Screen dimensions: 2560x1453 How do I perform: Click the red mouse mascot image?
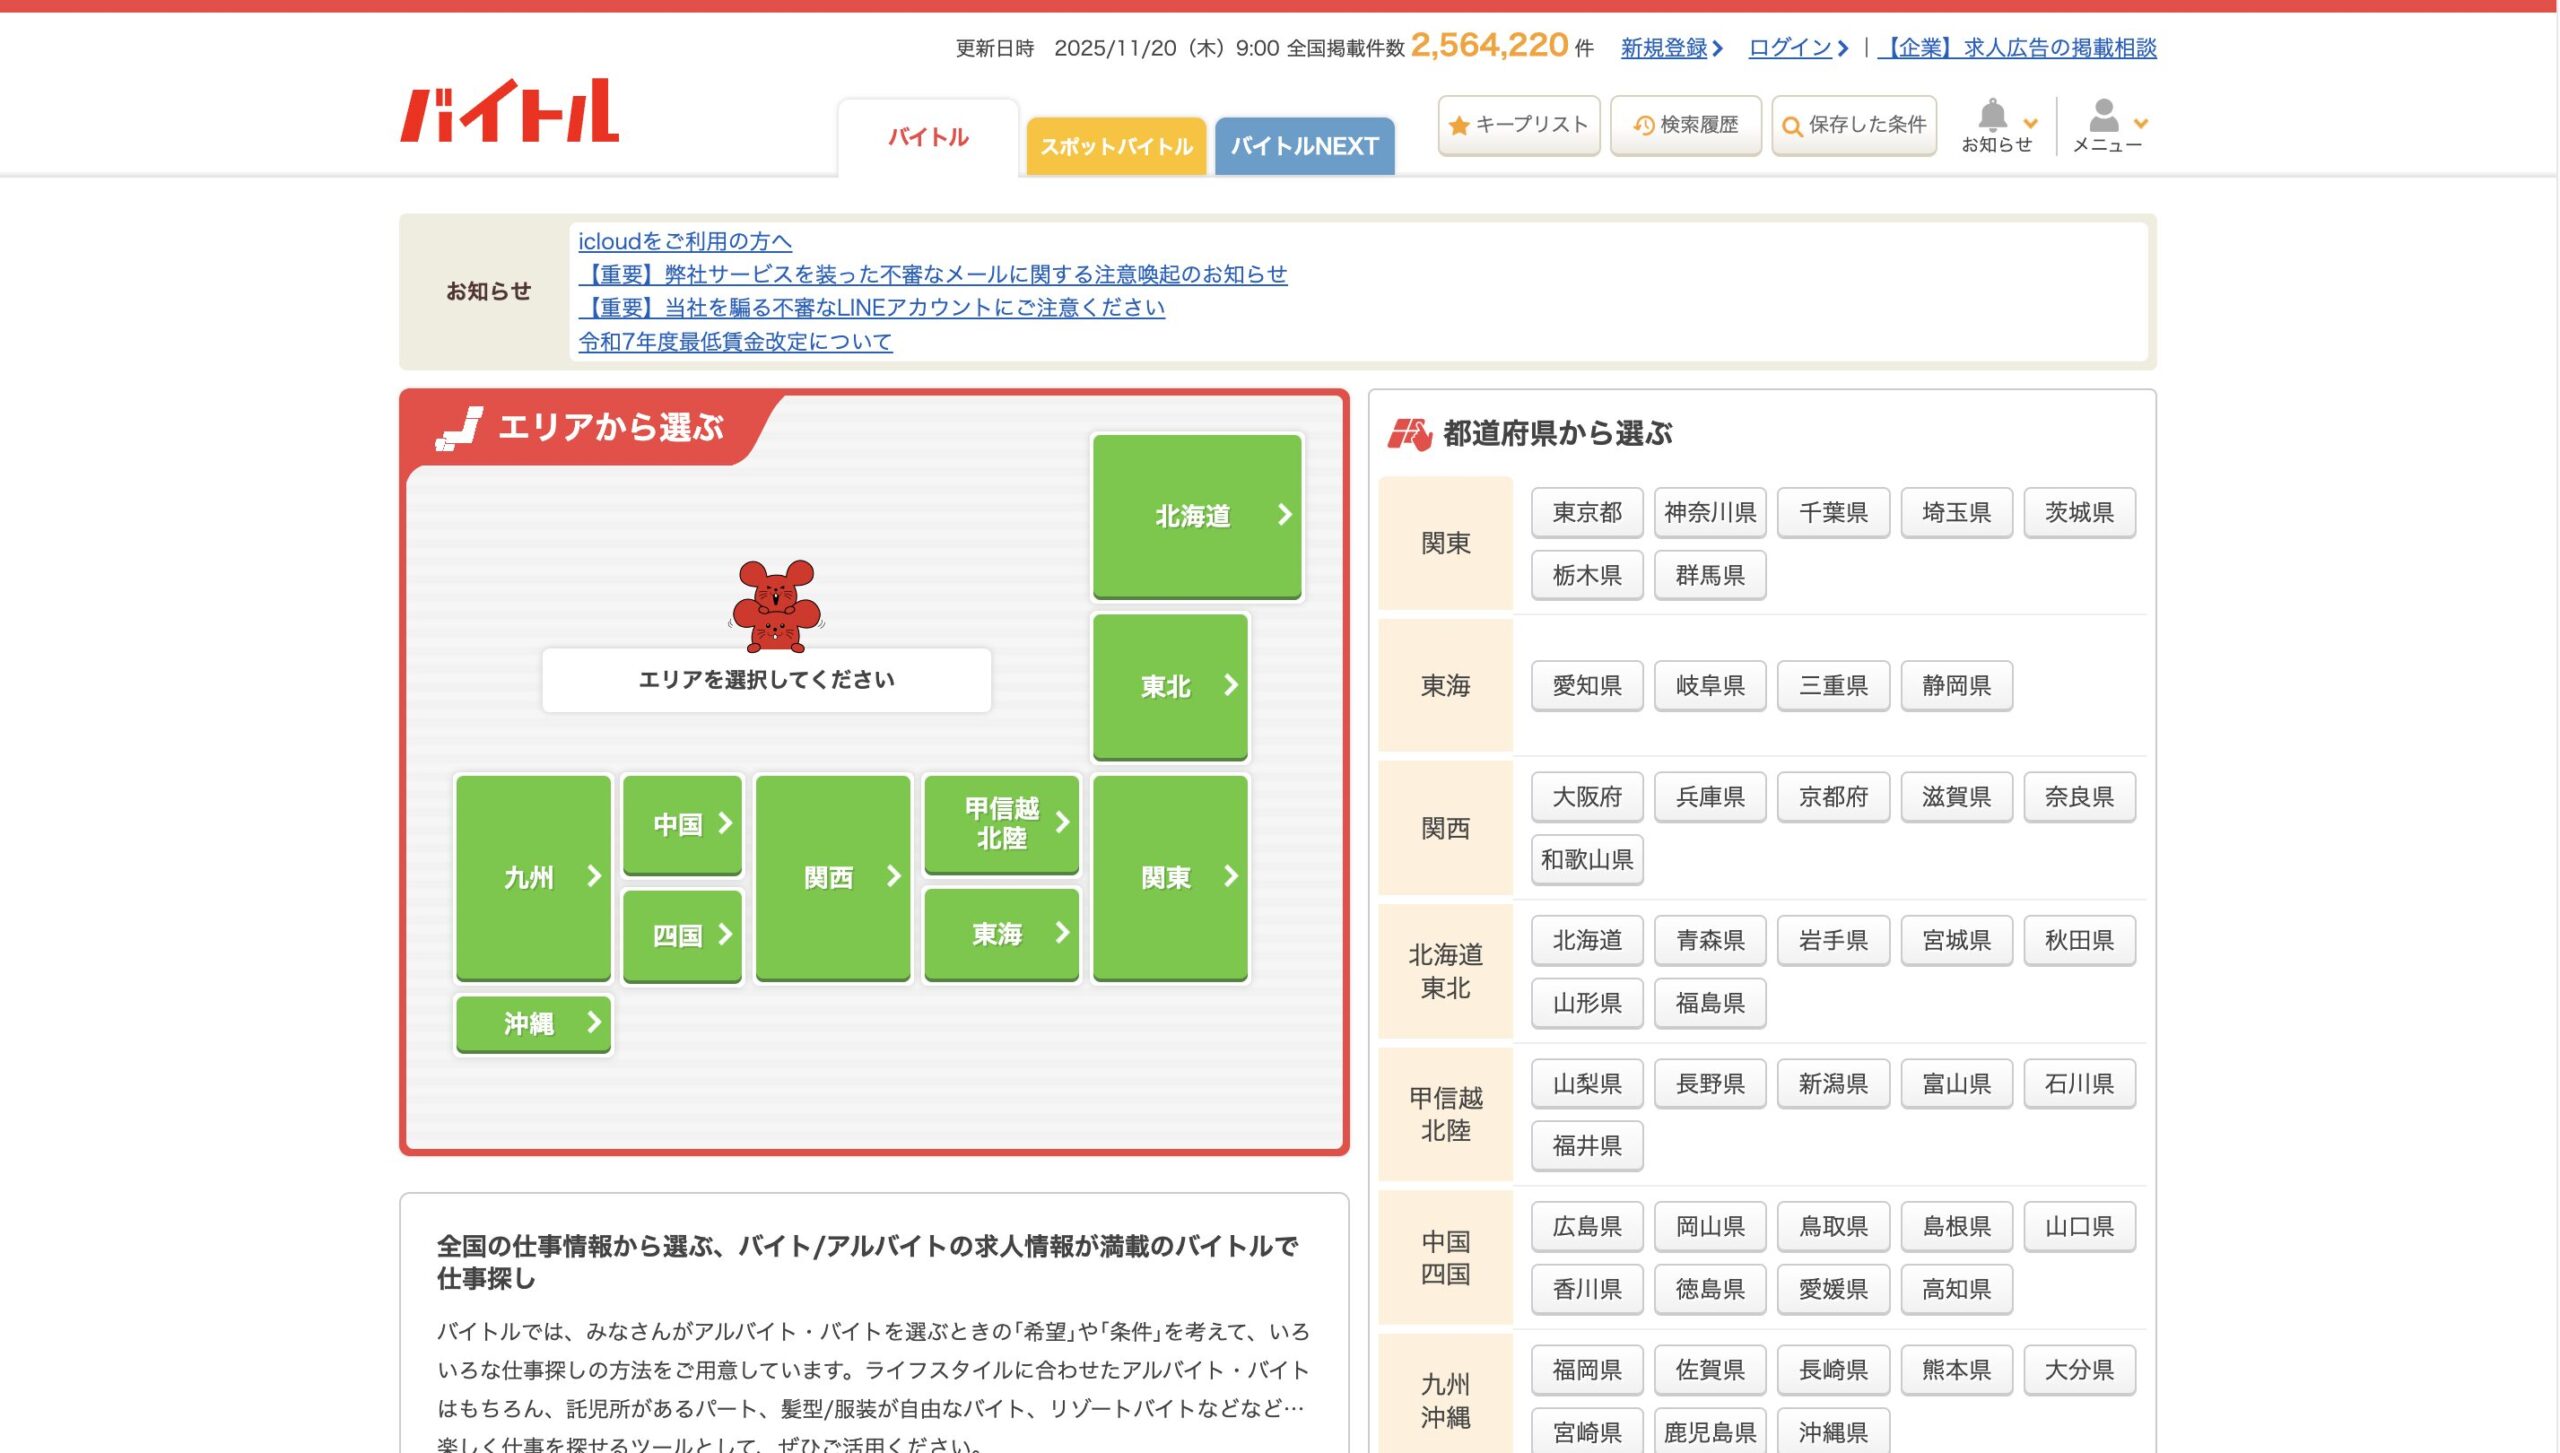pos(775,605)
